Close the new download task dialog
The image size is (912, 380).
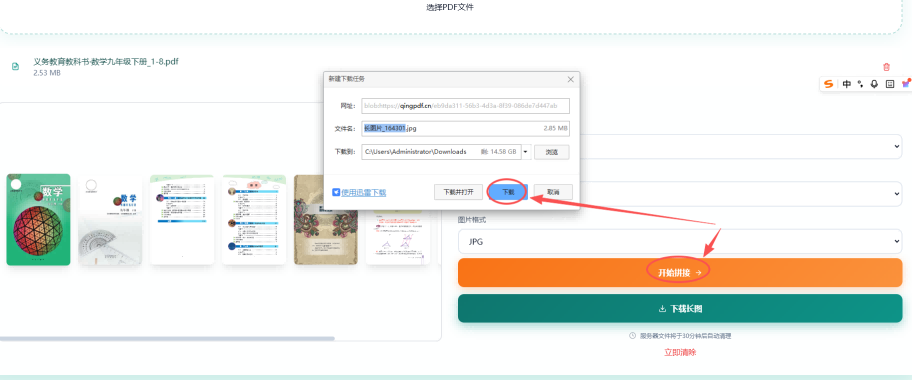pos(571,79)
